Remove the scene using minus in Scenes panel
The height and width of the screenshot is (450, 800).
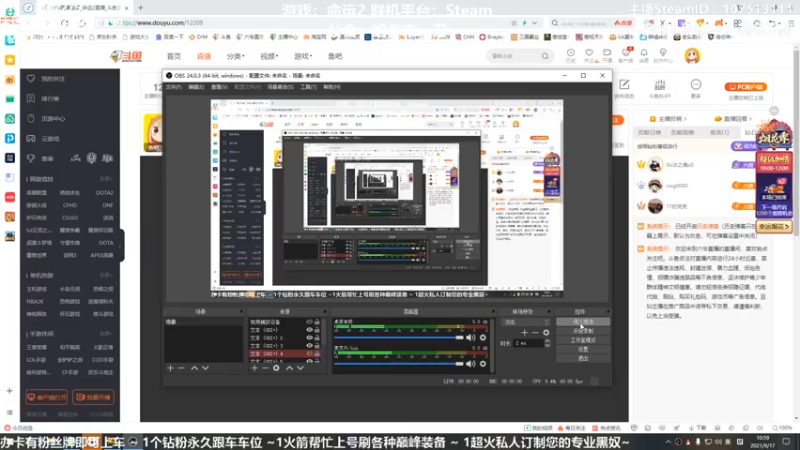click(181, 368)
